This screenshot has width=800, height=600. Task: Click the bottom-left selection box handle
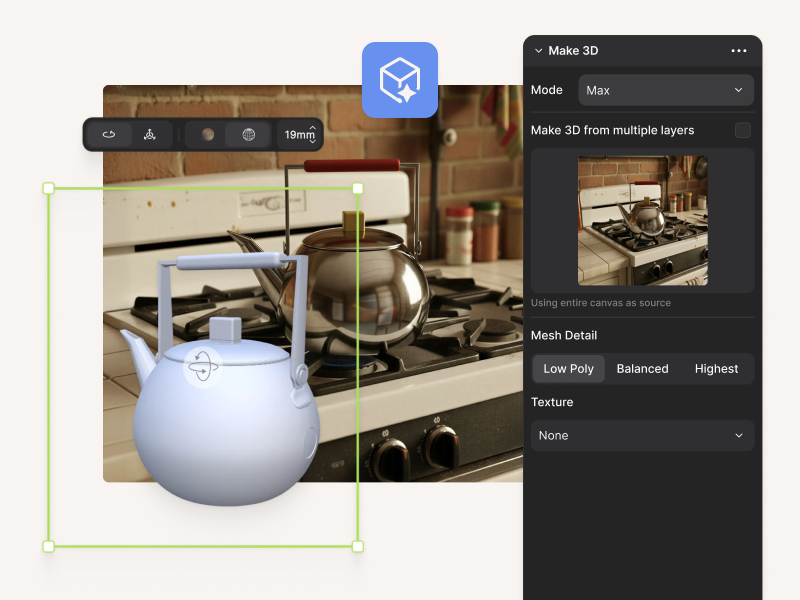click(x=48, y=546)
